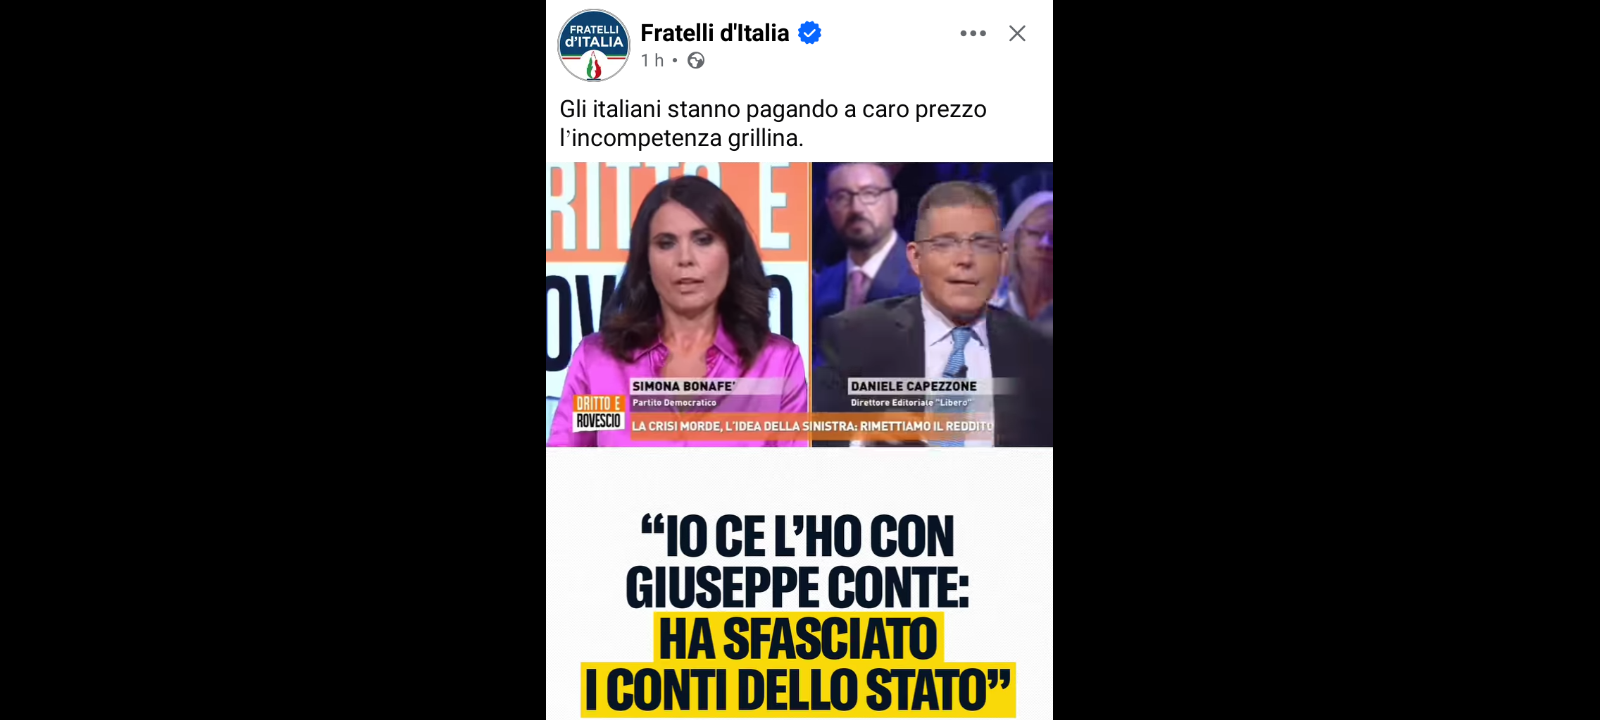Click the 'DANIELE CAPEZZONE' name caption
Screen dimensions: 1600x720
[x=913, y=386]
